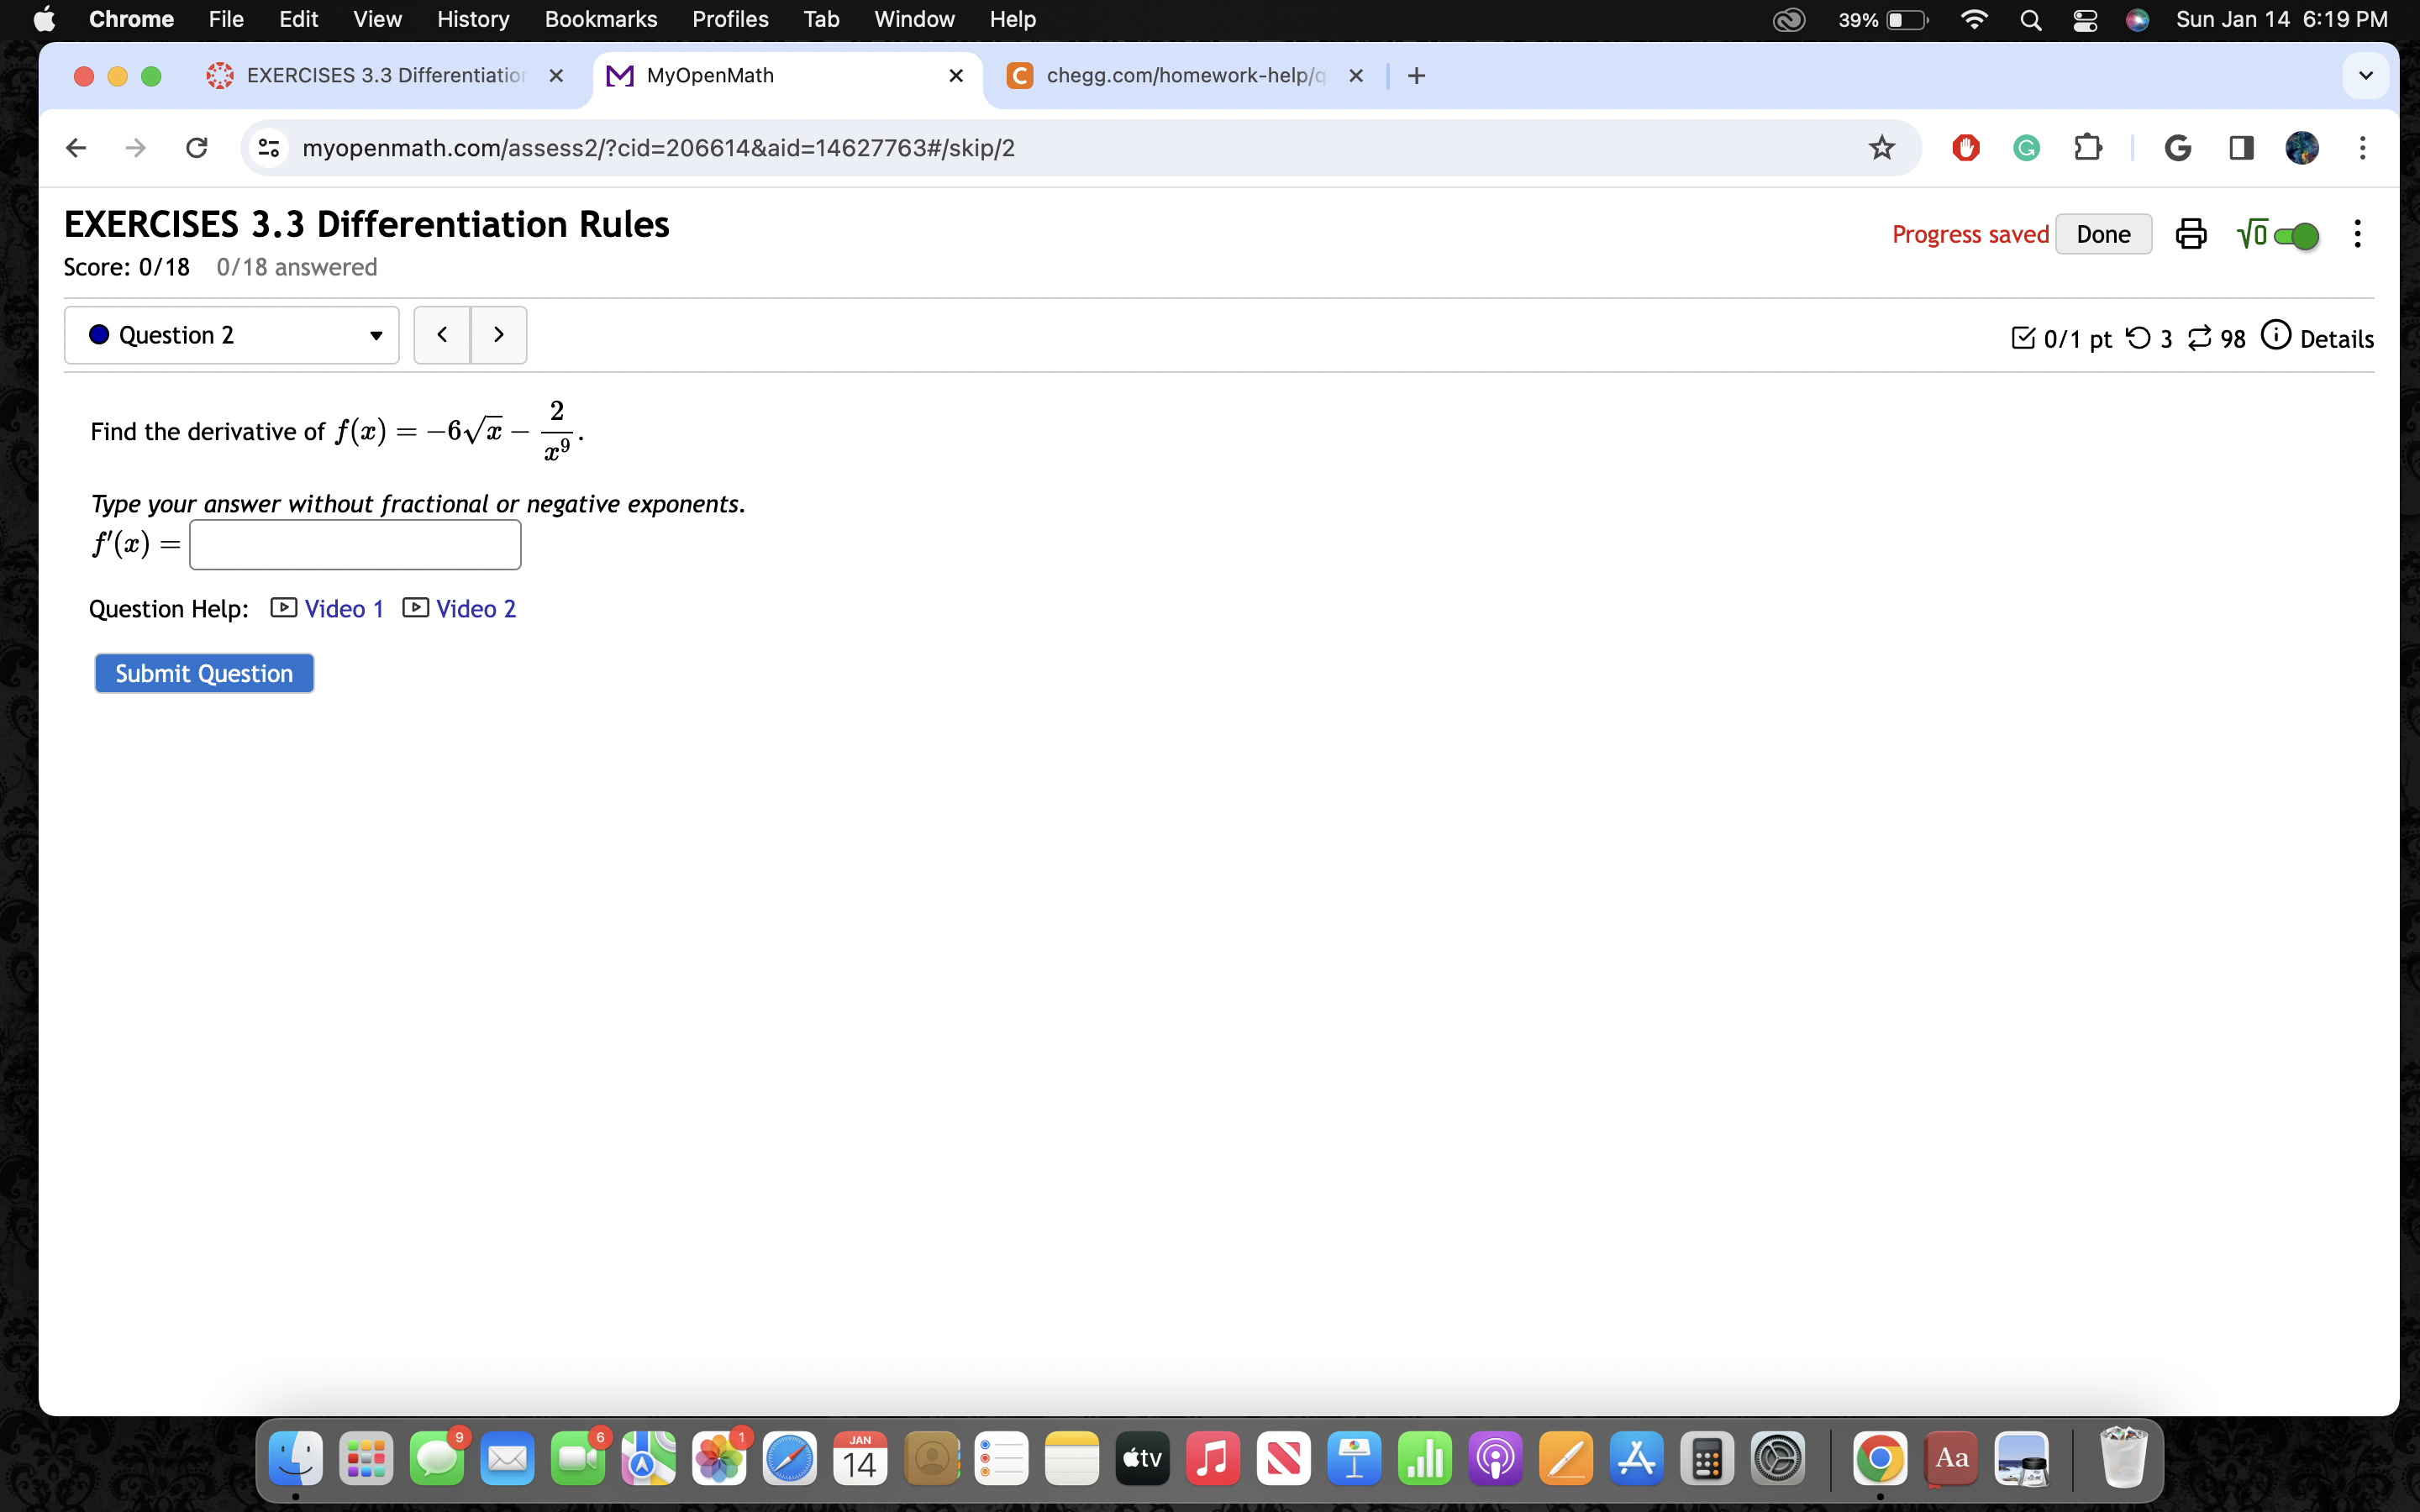Toggle Chrome side panel icon
The width and height of the screenshot is (2420, 1512).
click(x=2241, y=148)
